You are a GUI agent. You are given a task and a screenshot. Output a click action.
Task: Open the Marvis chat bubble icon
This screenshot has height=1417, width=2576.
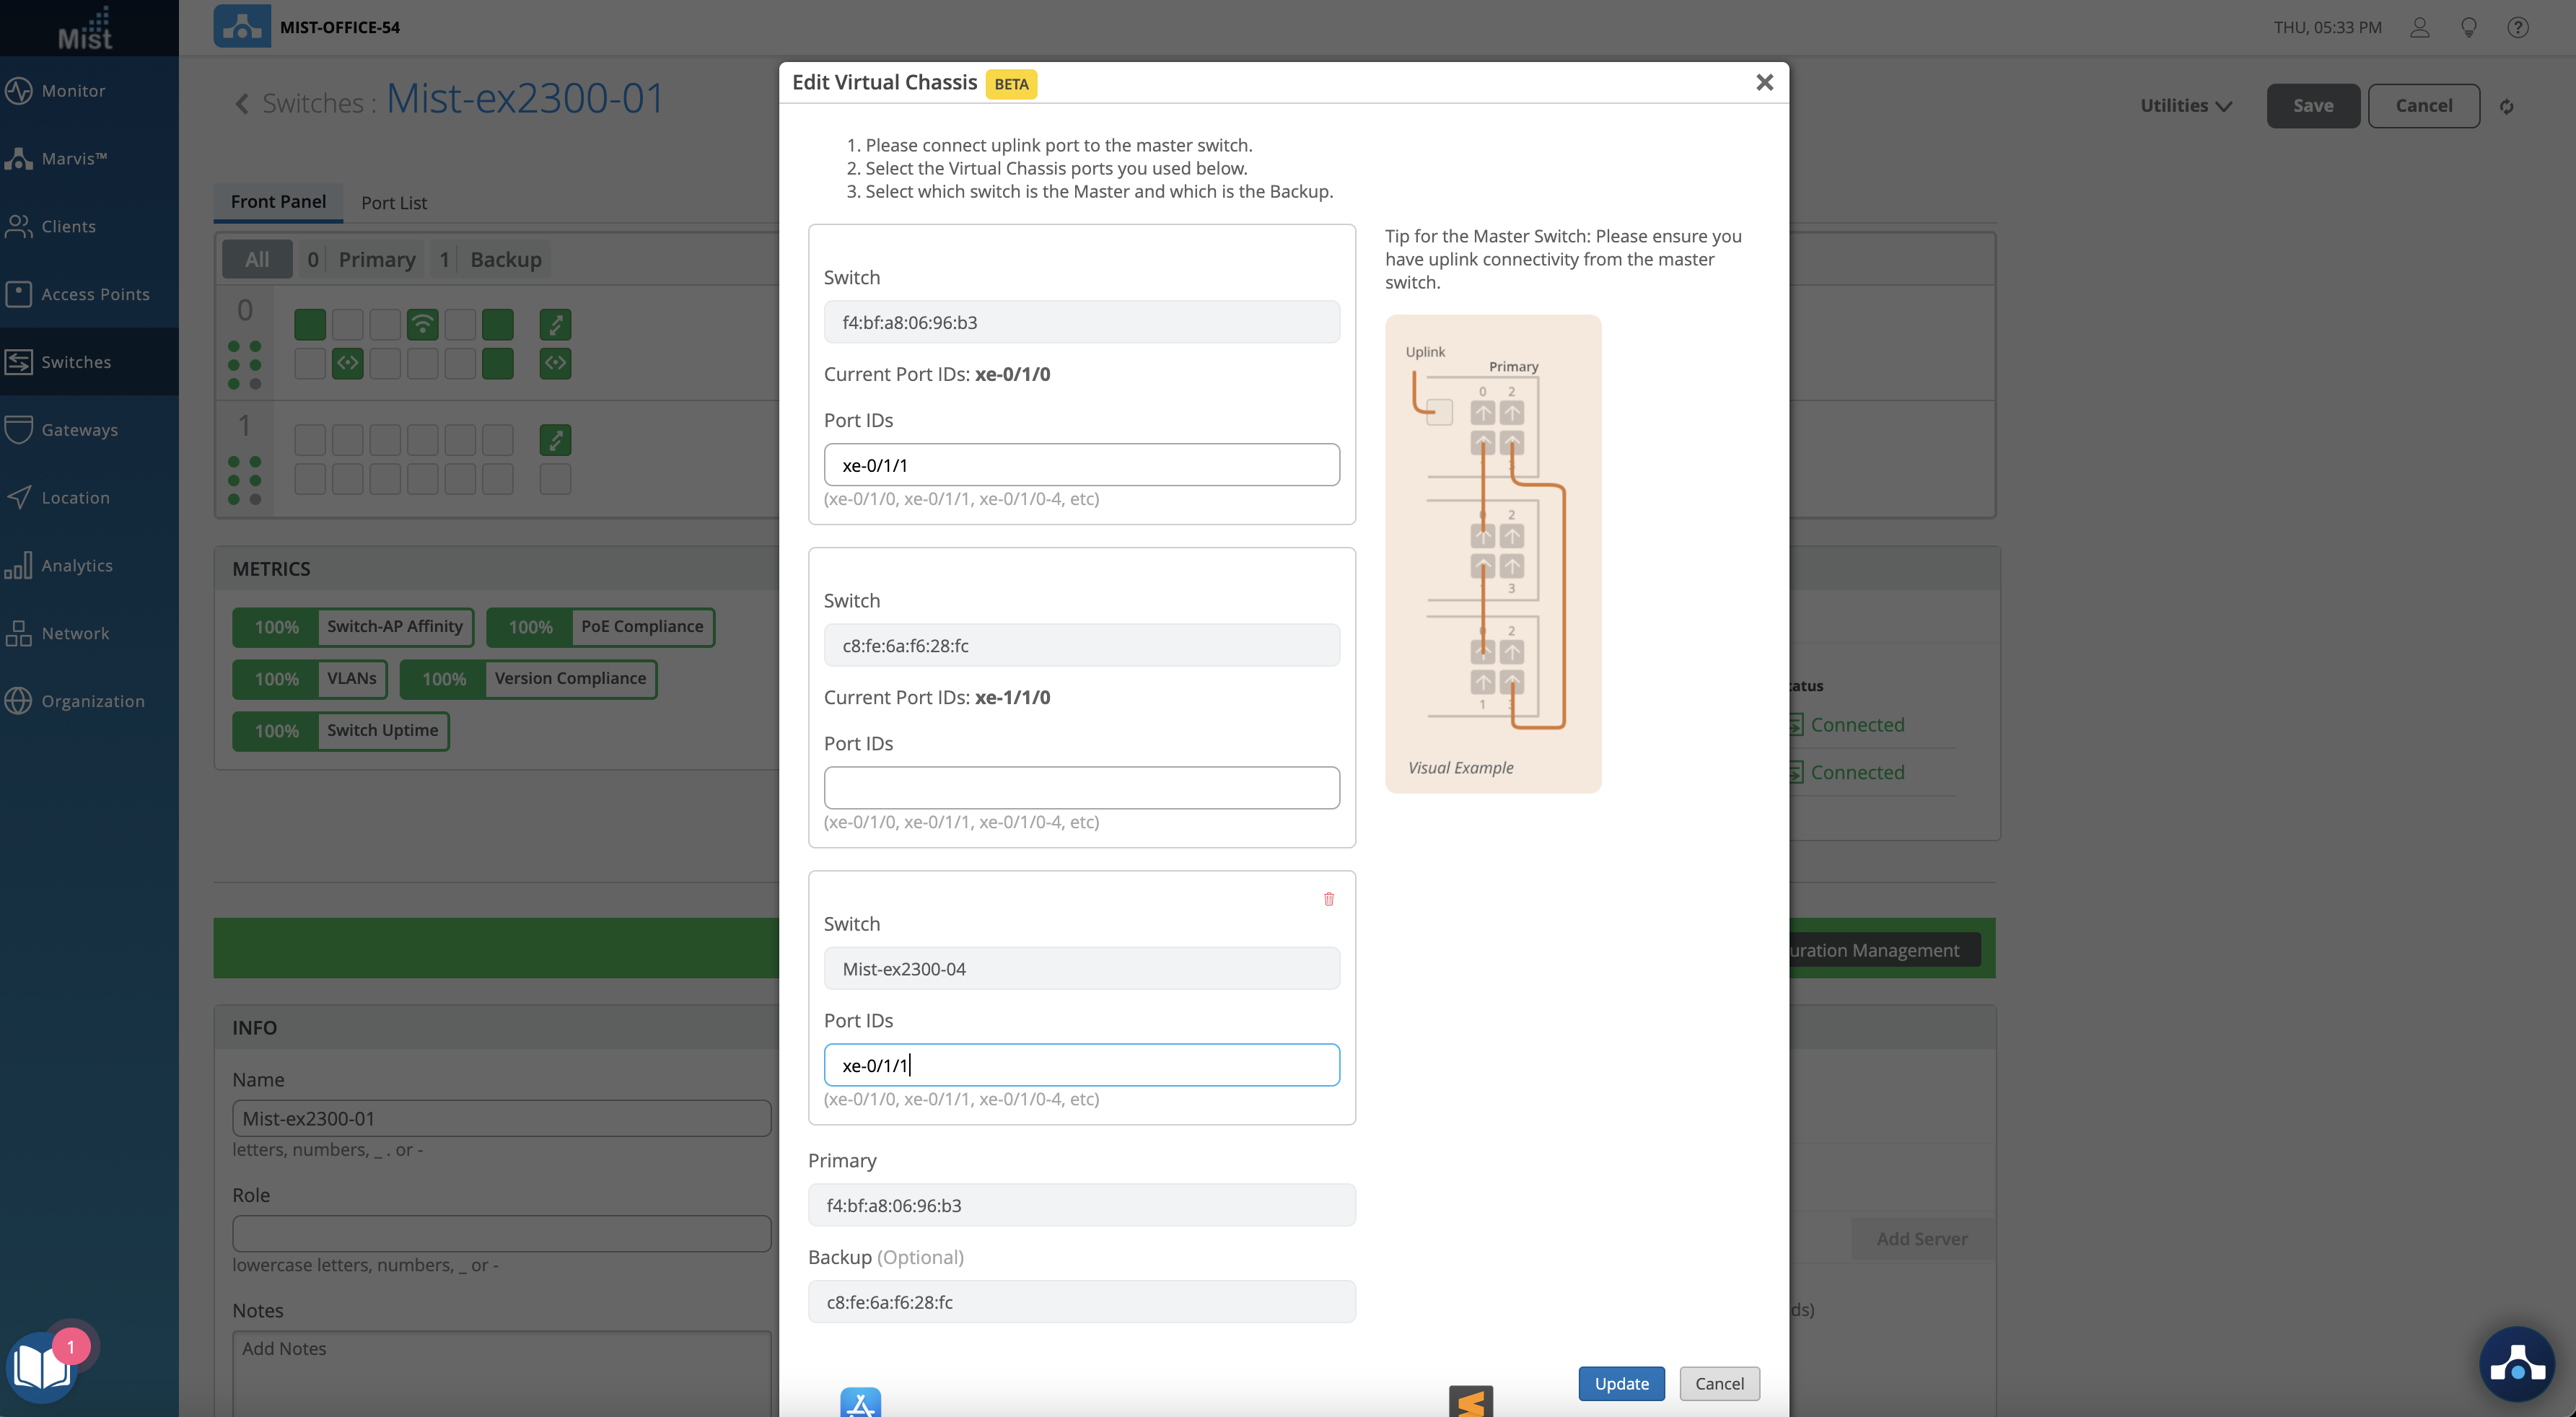coord(2516,1364)
